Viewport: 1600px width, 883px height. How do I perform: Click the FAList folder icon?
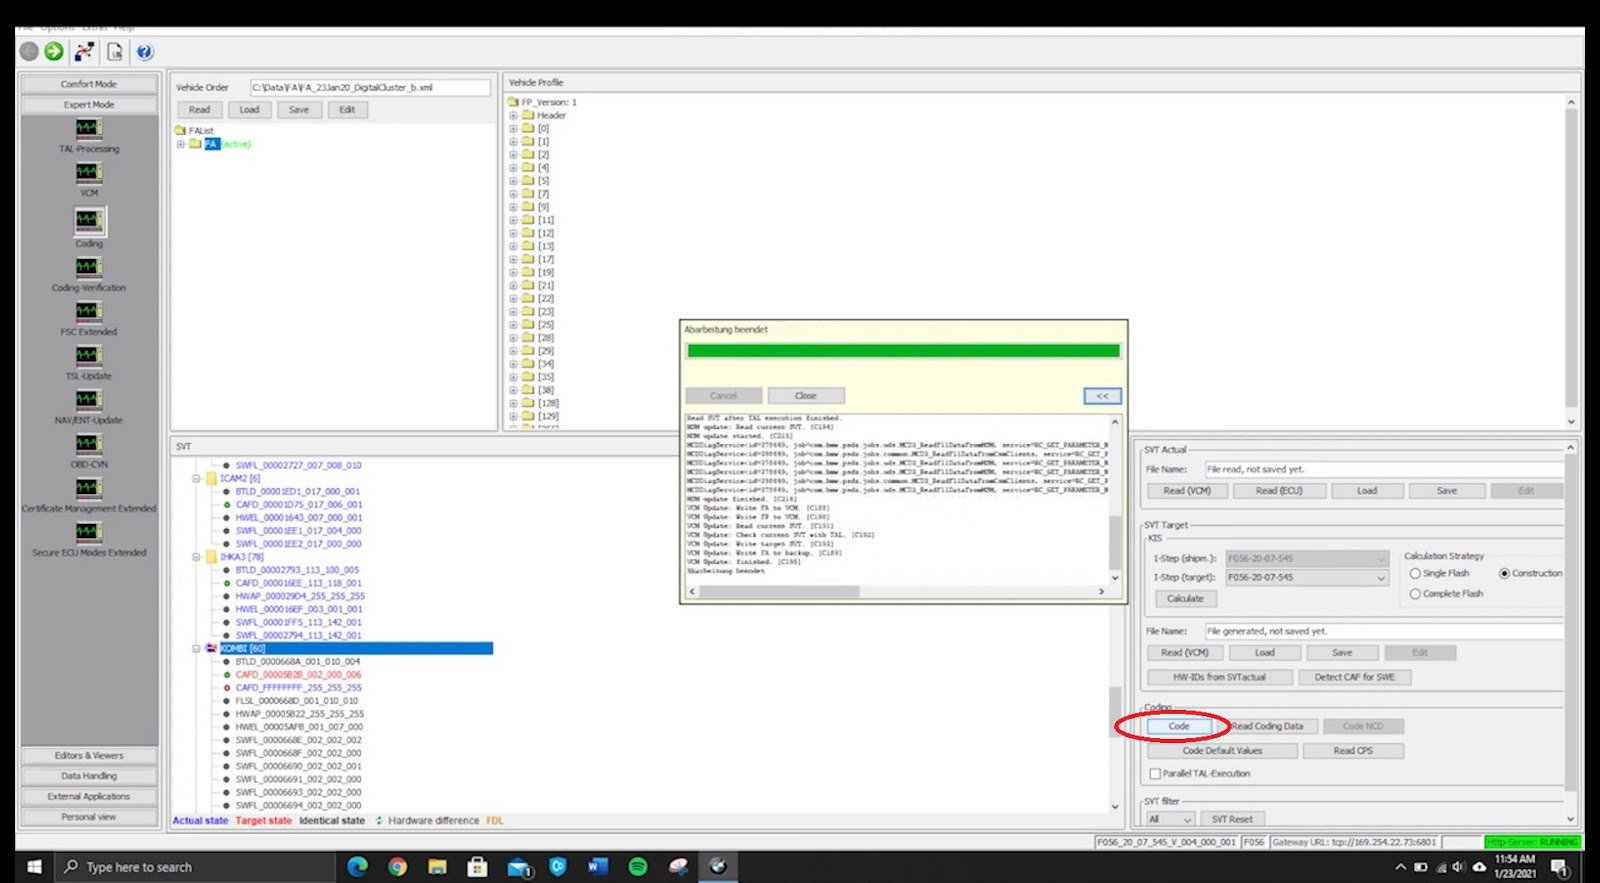[x=181, y=130]
